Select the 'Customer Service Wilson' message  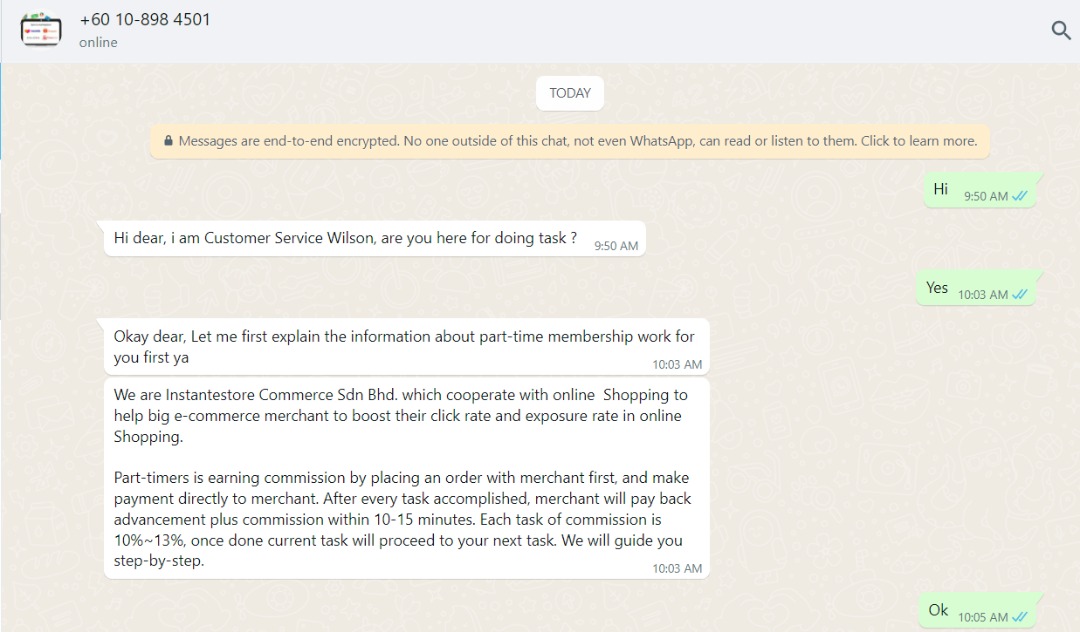click(x=375, y=238)
